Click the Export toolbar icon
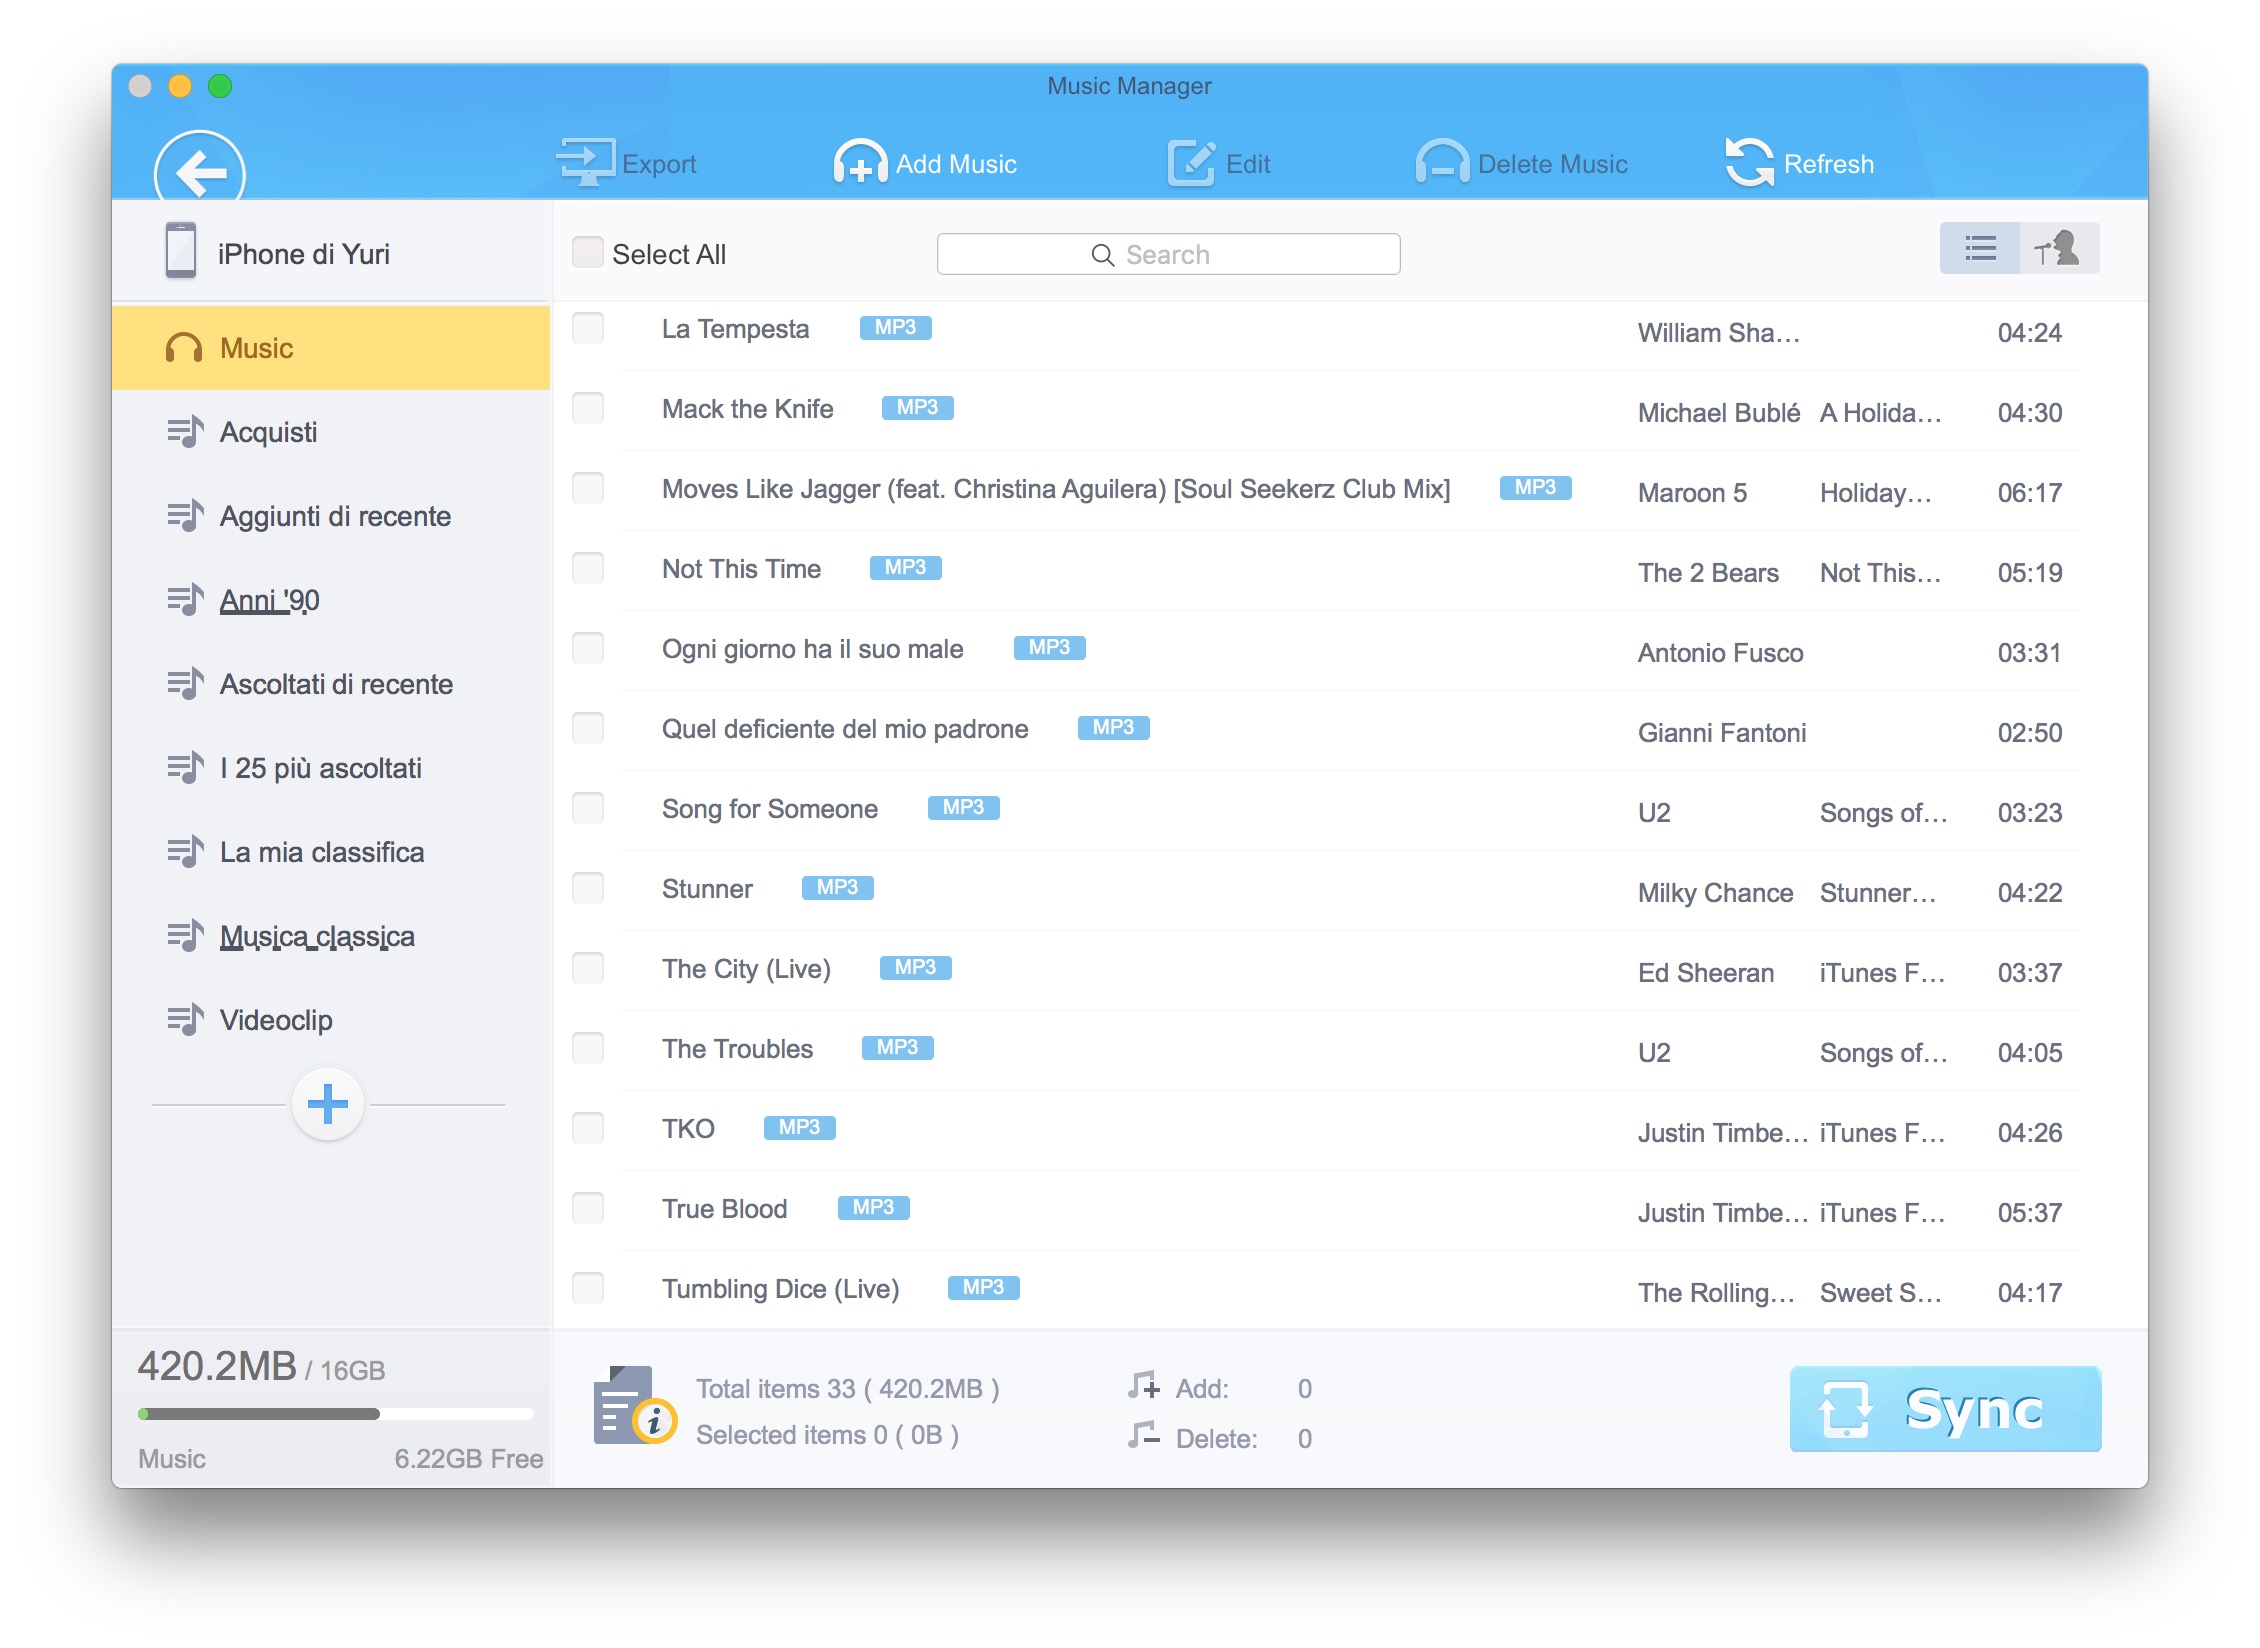The image size is (2260, 1648). (x=587, y=162)
